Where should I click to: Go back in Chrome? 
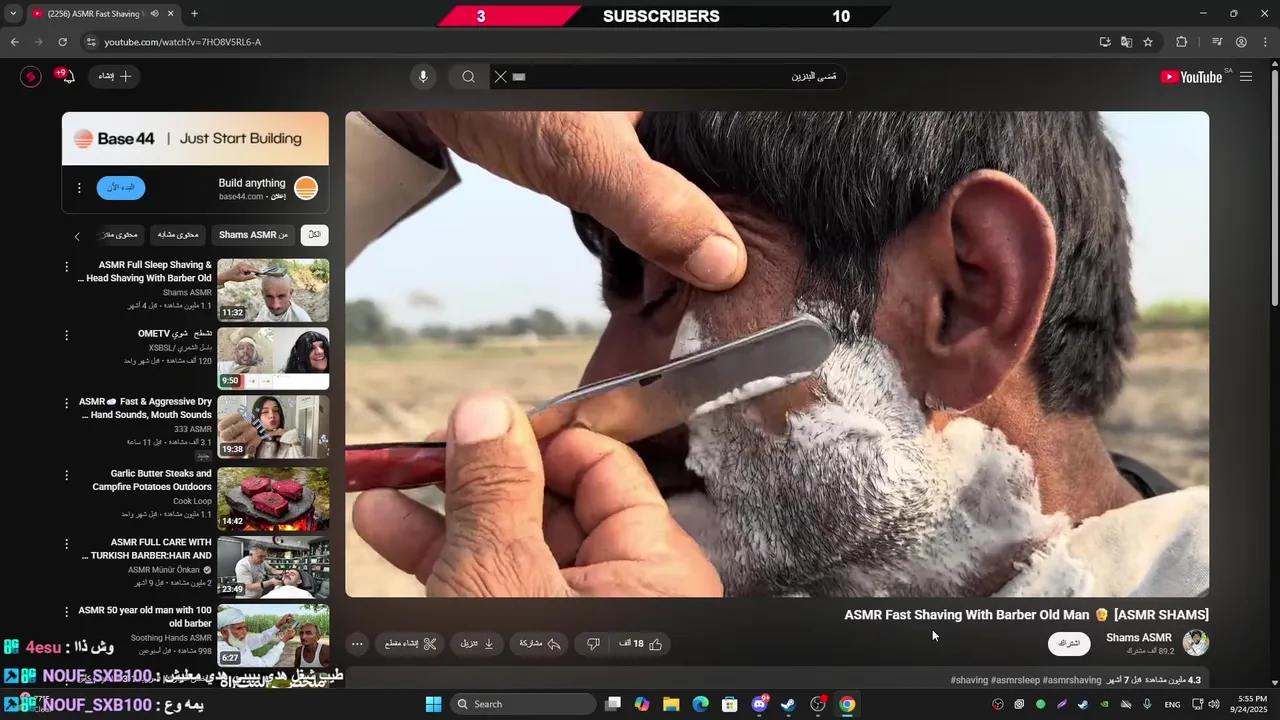[x=14, y=42]
